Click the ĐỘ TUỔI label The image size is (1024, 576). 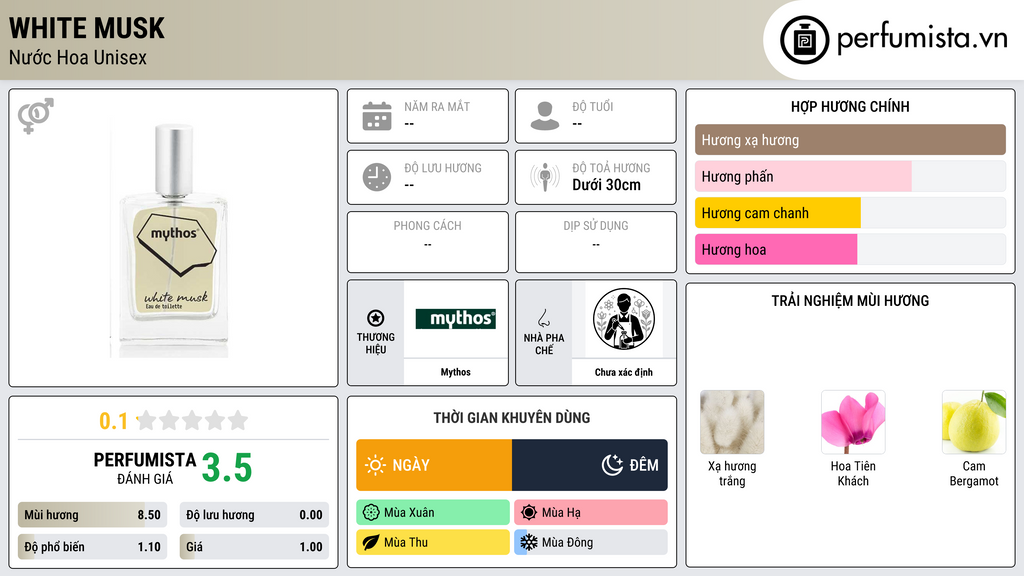[x=593, y=106]
